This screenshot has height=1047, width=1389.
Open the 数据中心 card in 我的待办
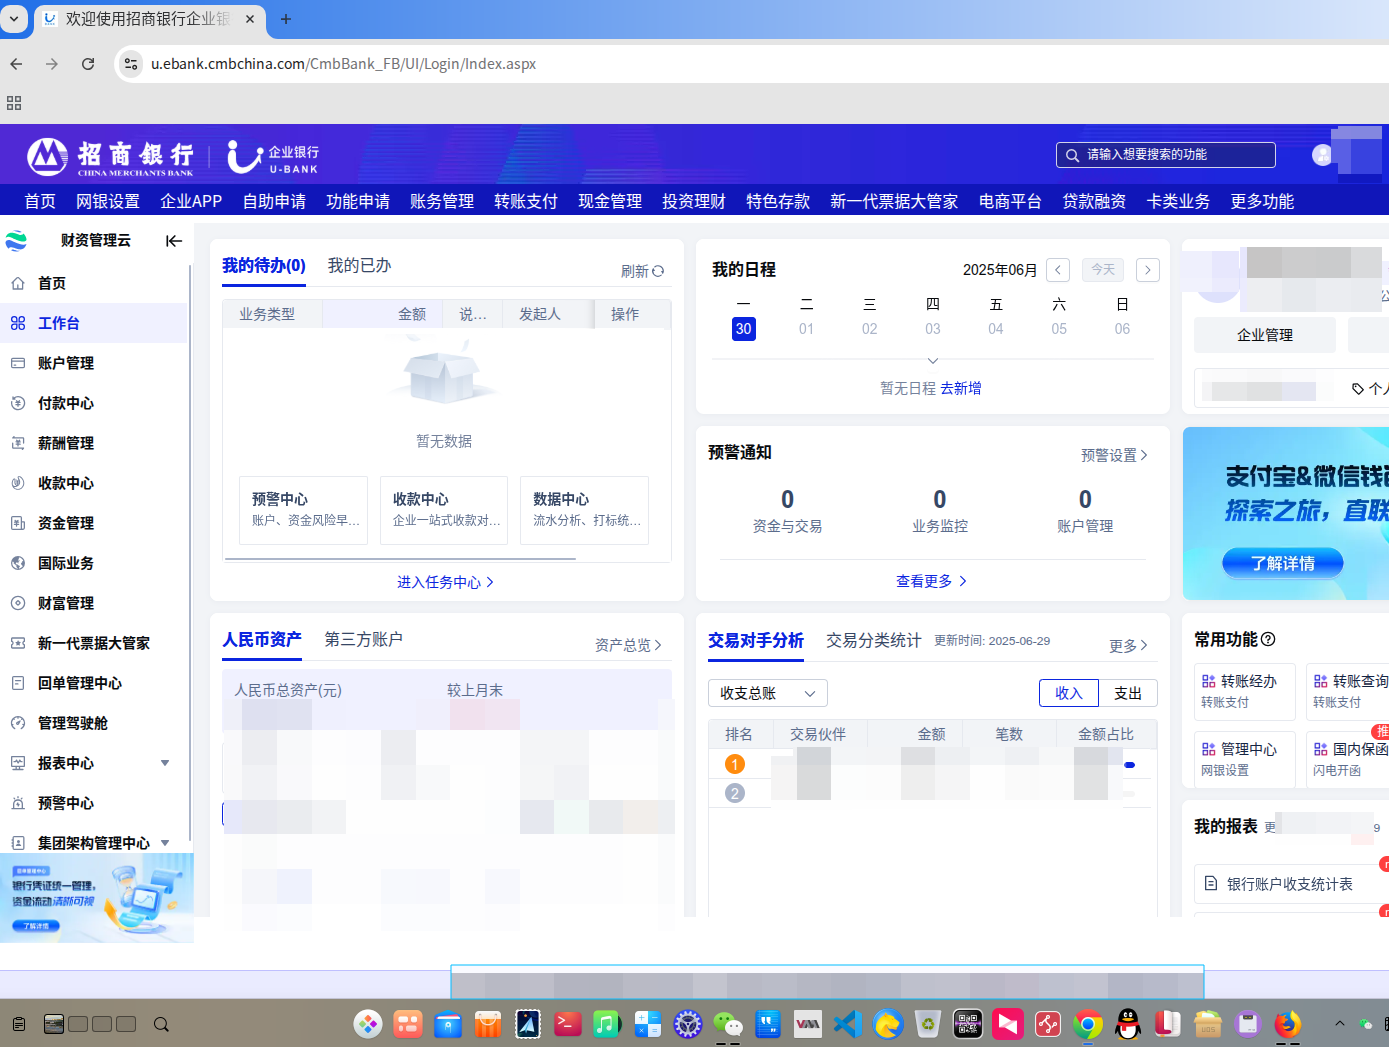[x=584, y=510]
